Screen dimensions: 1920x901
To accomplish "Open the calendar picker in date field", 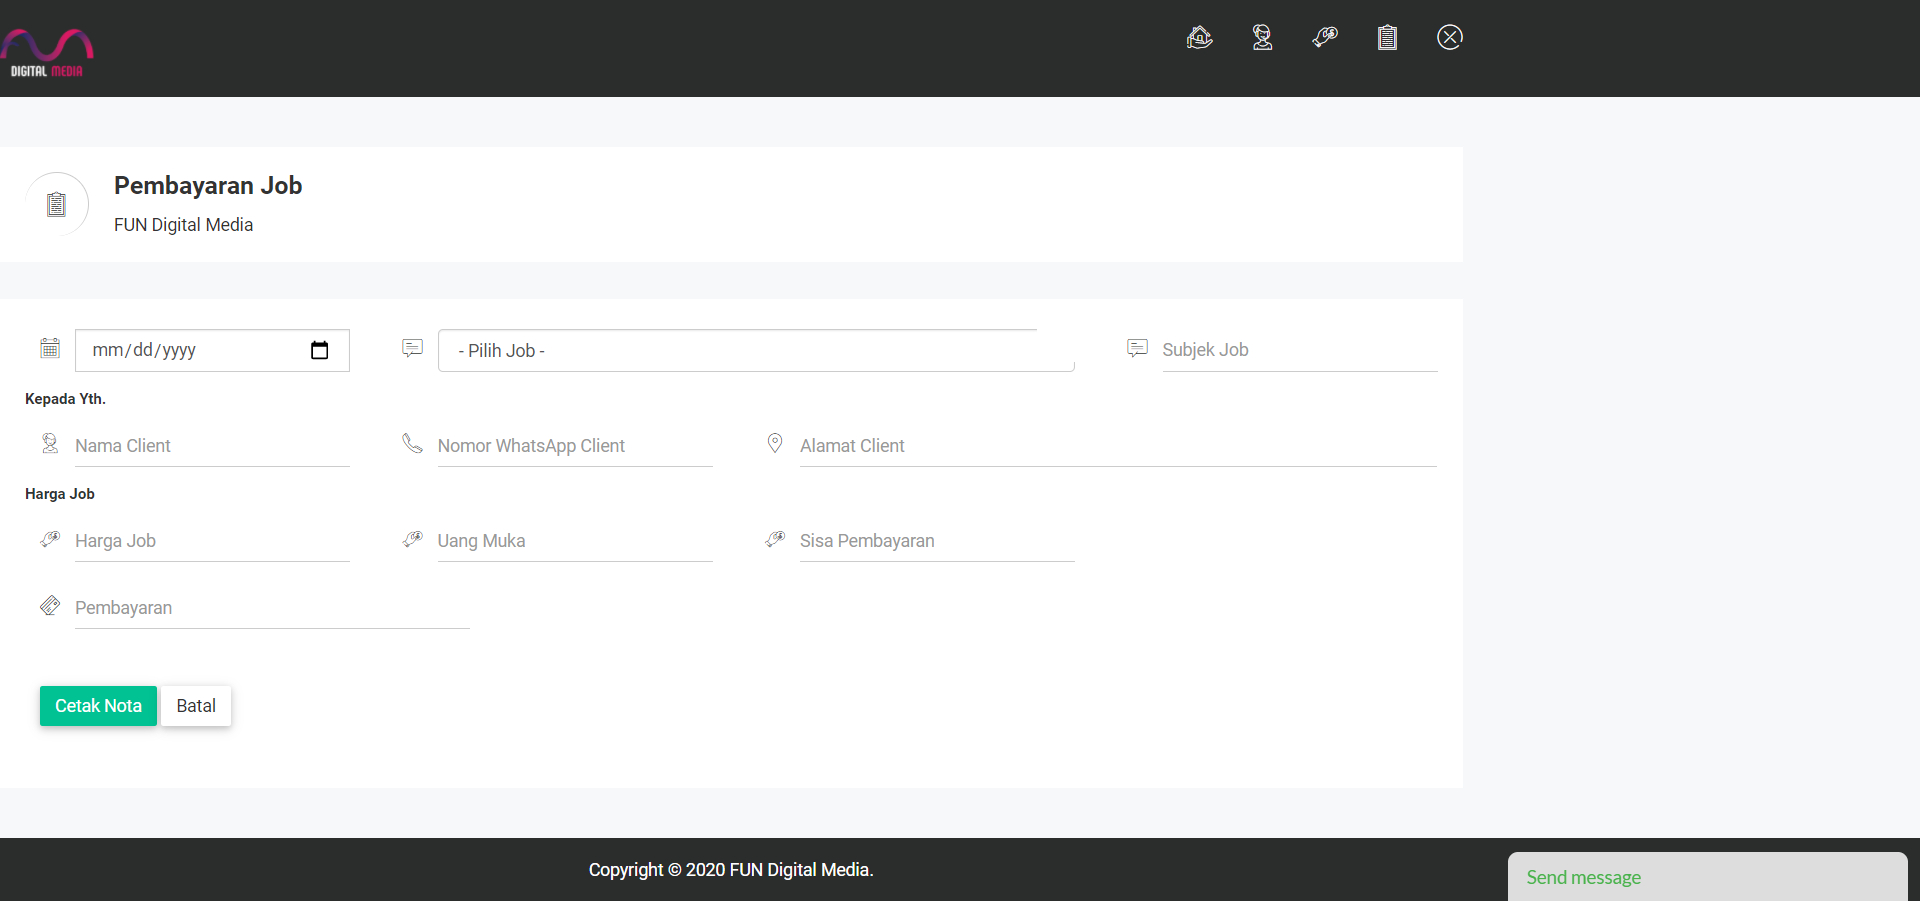I will point(320,350).
